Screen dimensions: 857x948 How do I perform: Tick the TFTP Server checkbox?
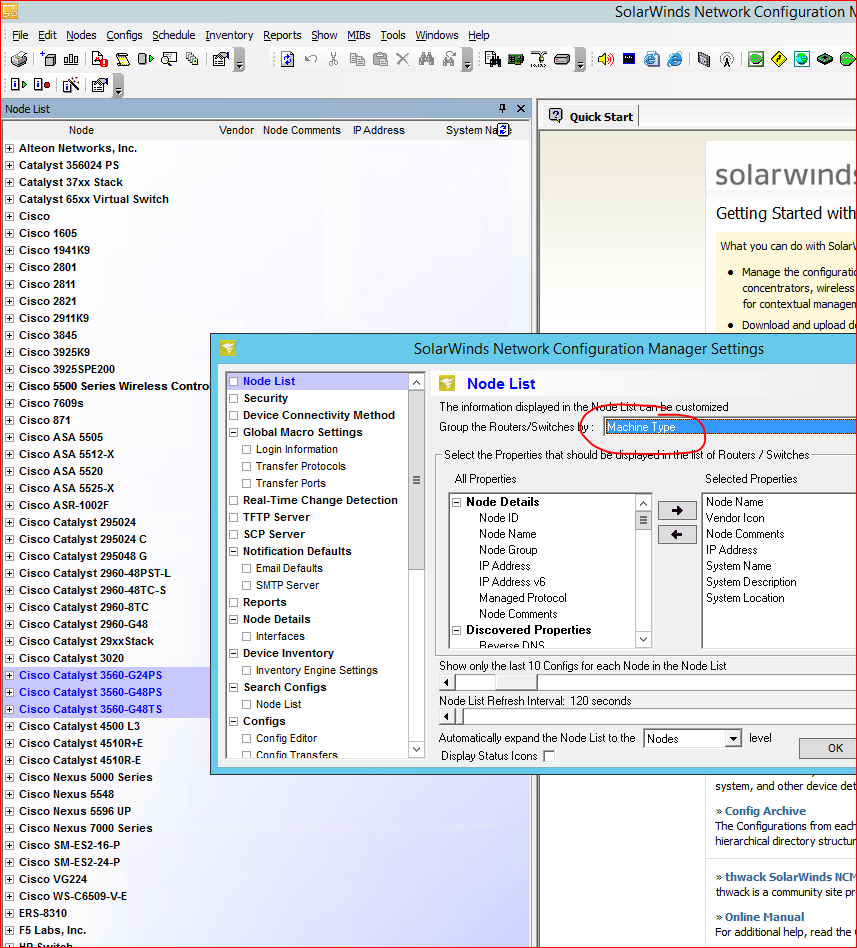click(234, 518)
